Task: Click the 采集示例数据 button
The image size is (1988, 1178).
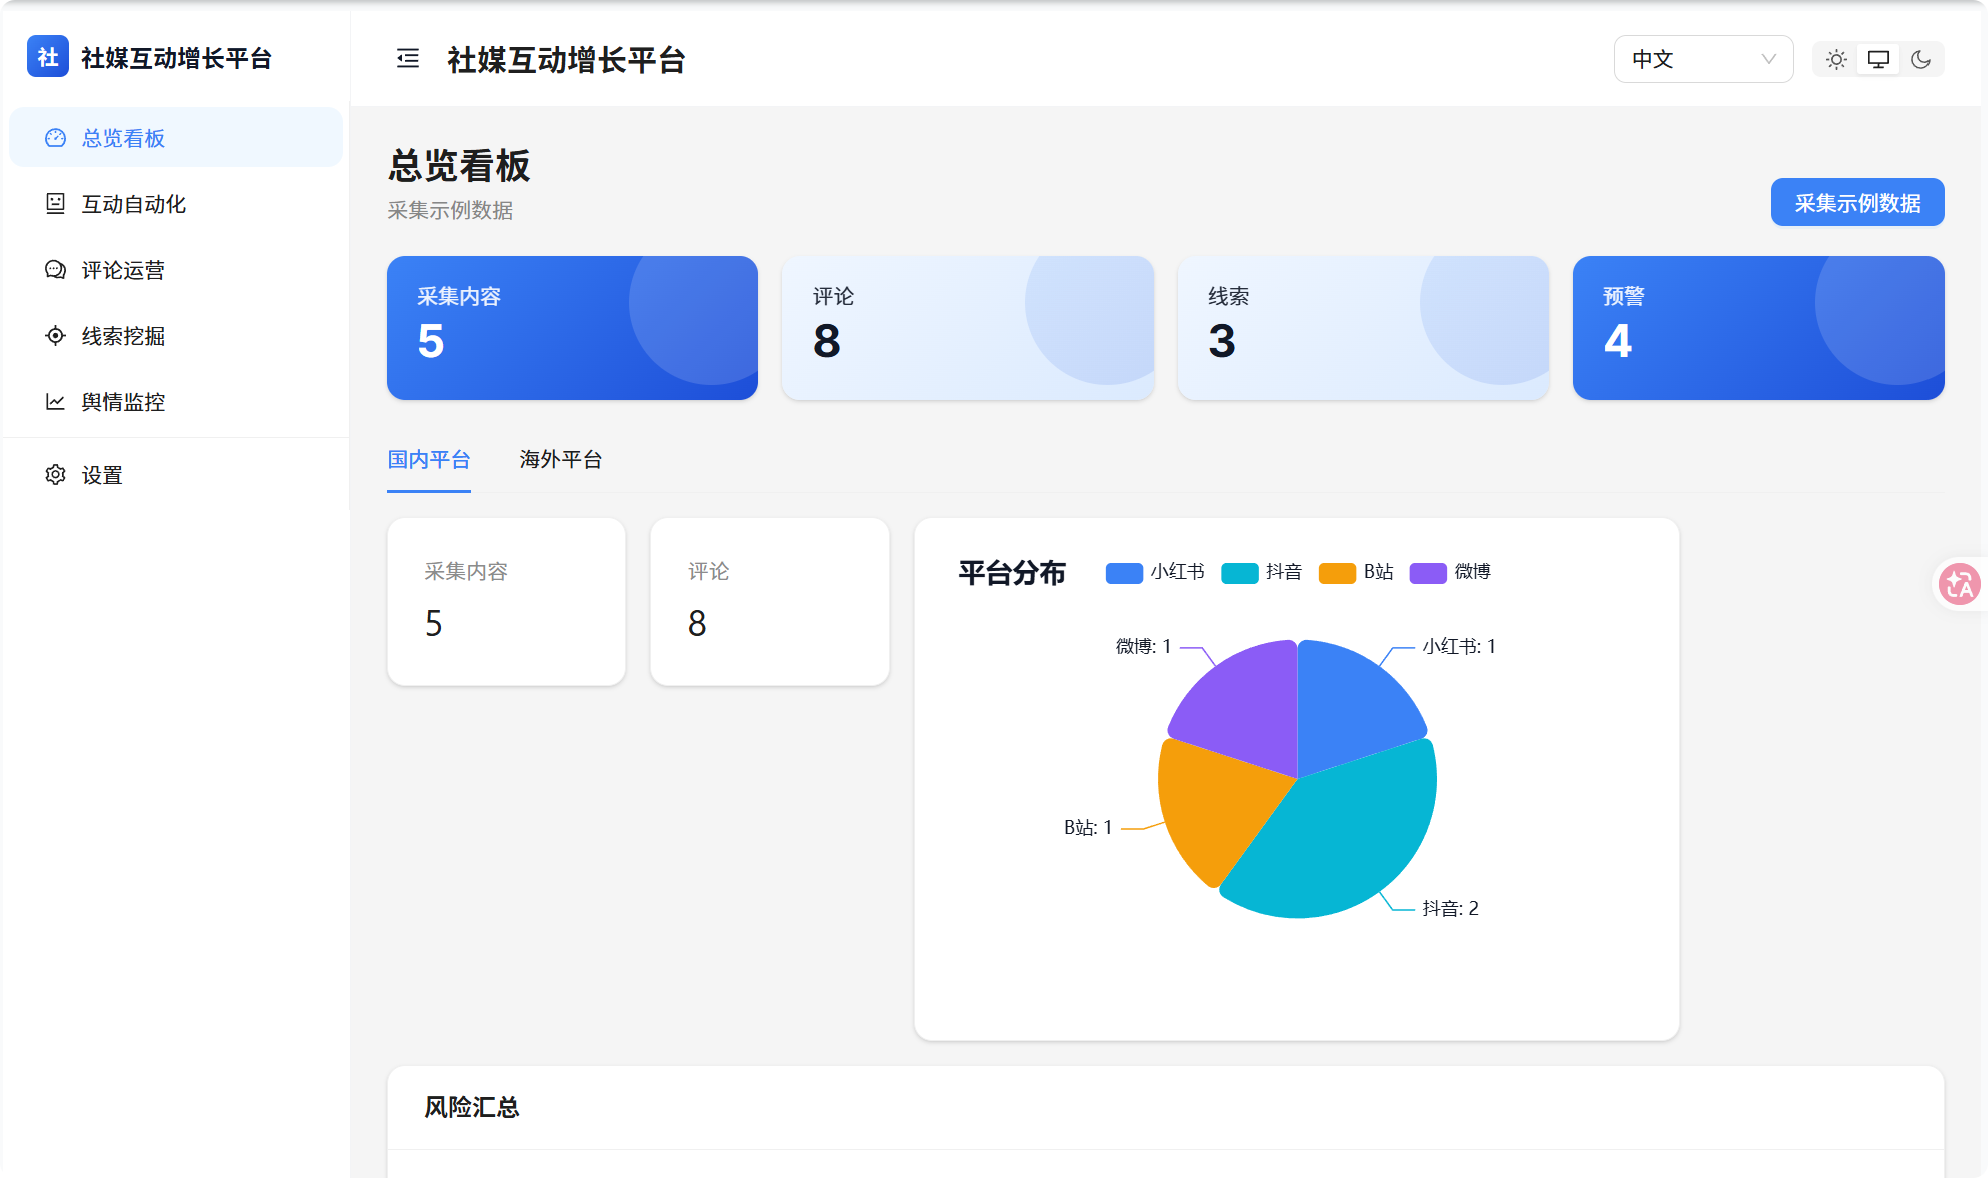Action: (x=1857, y=203)
